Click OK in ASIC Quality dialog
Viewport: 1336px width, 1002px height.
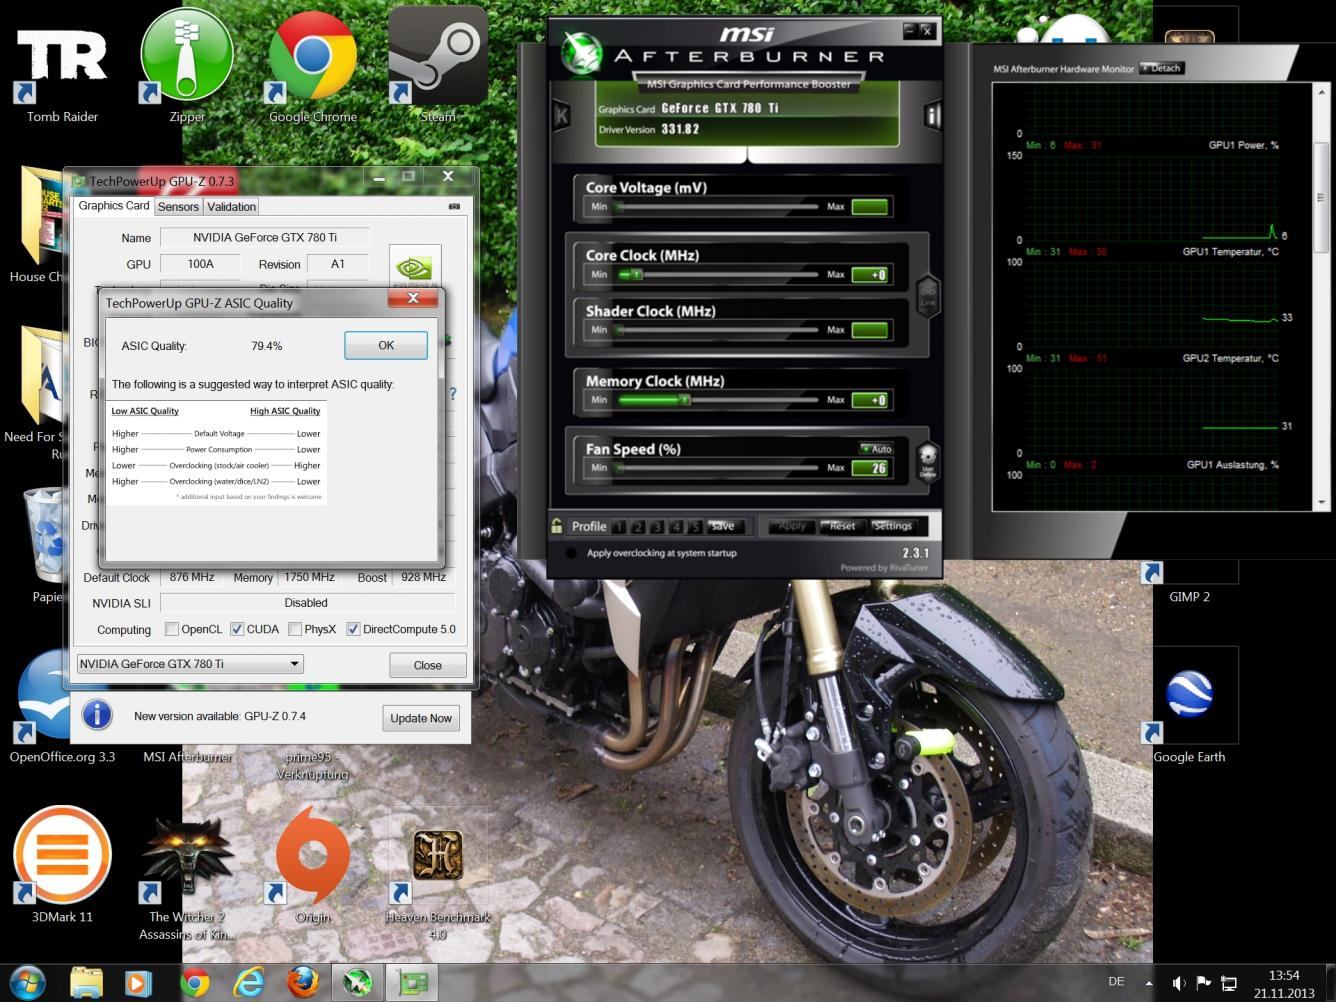point(386,345)
